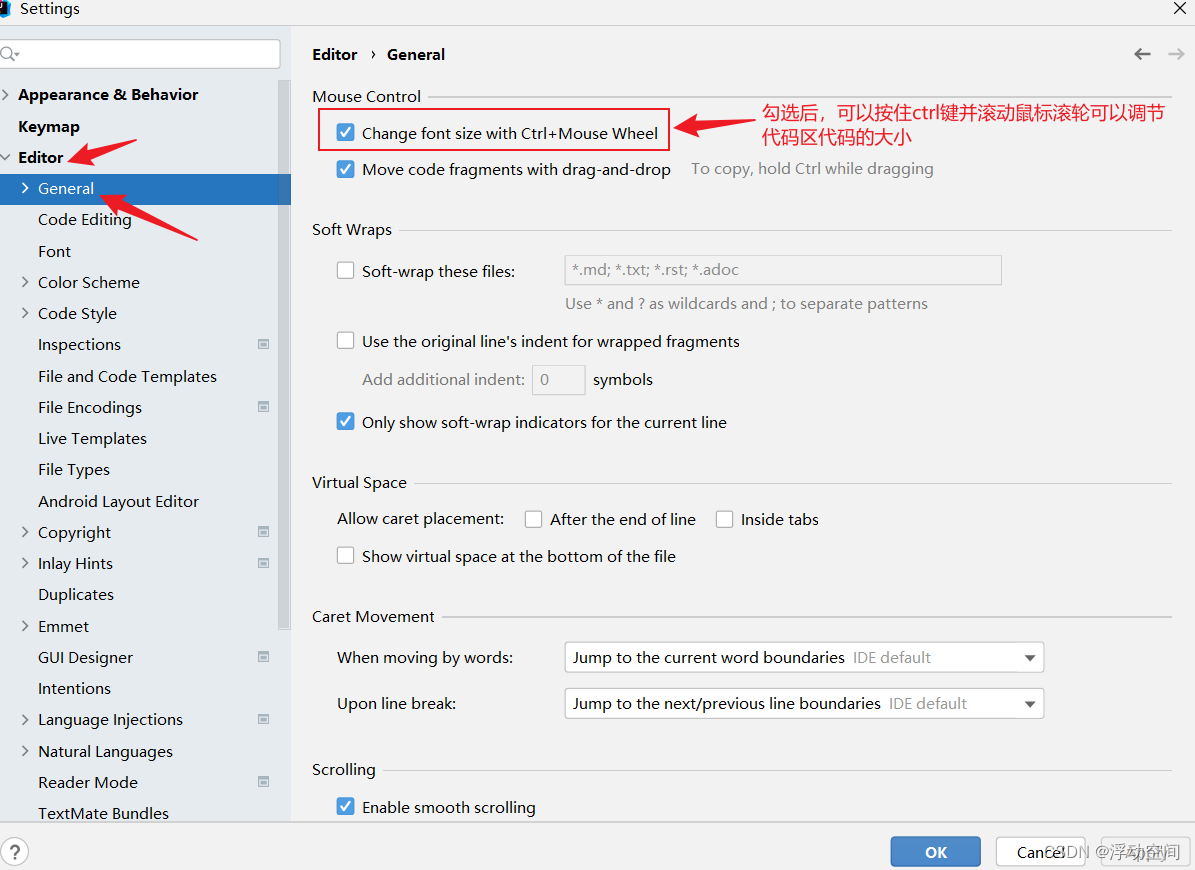Click the soft-wrap file patterns field

click(x=783, y=270)
